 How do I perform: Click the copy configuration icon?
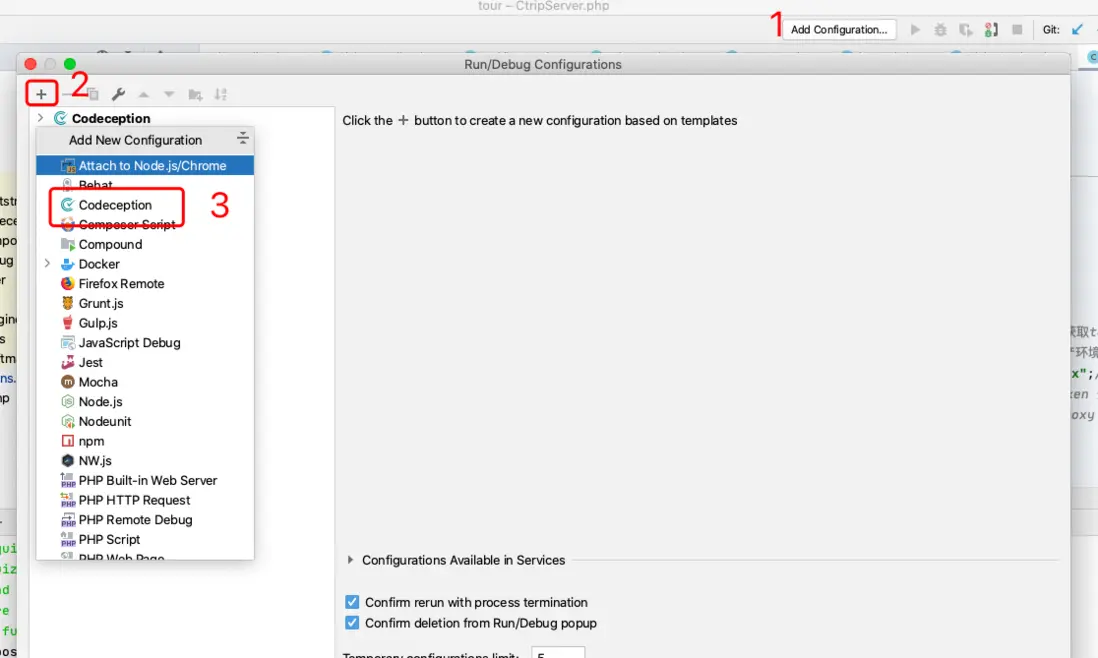click(x=92, y=94)
